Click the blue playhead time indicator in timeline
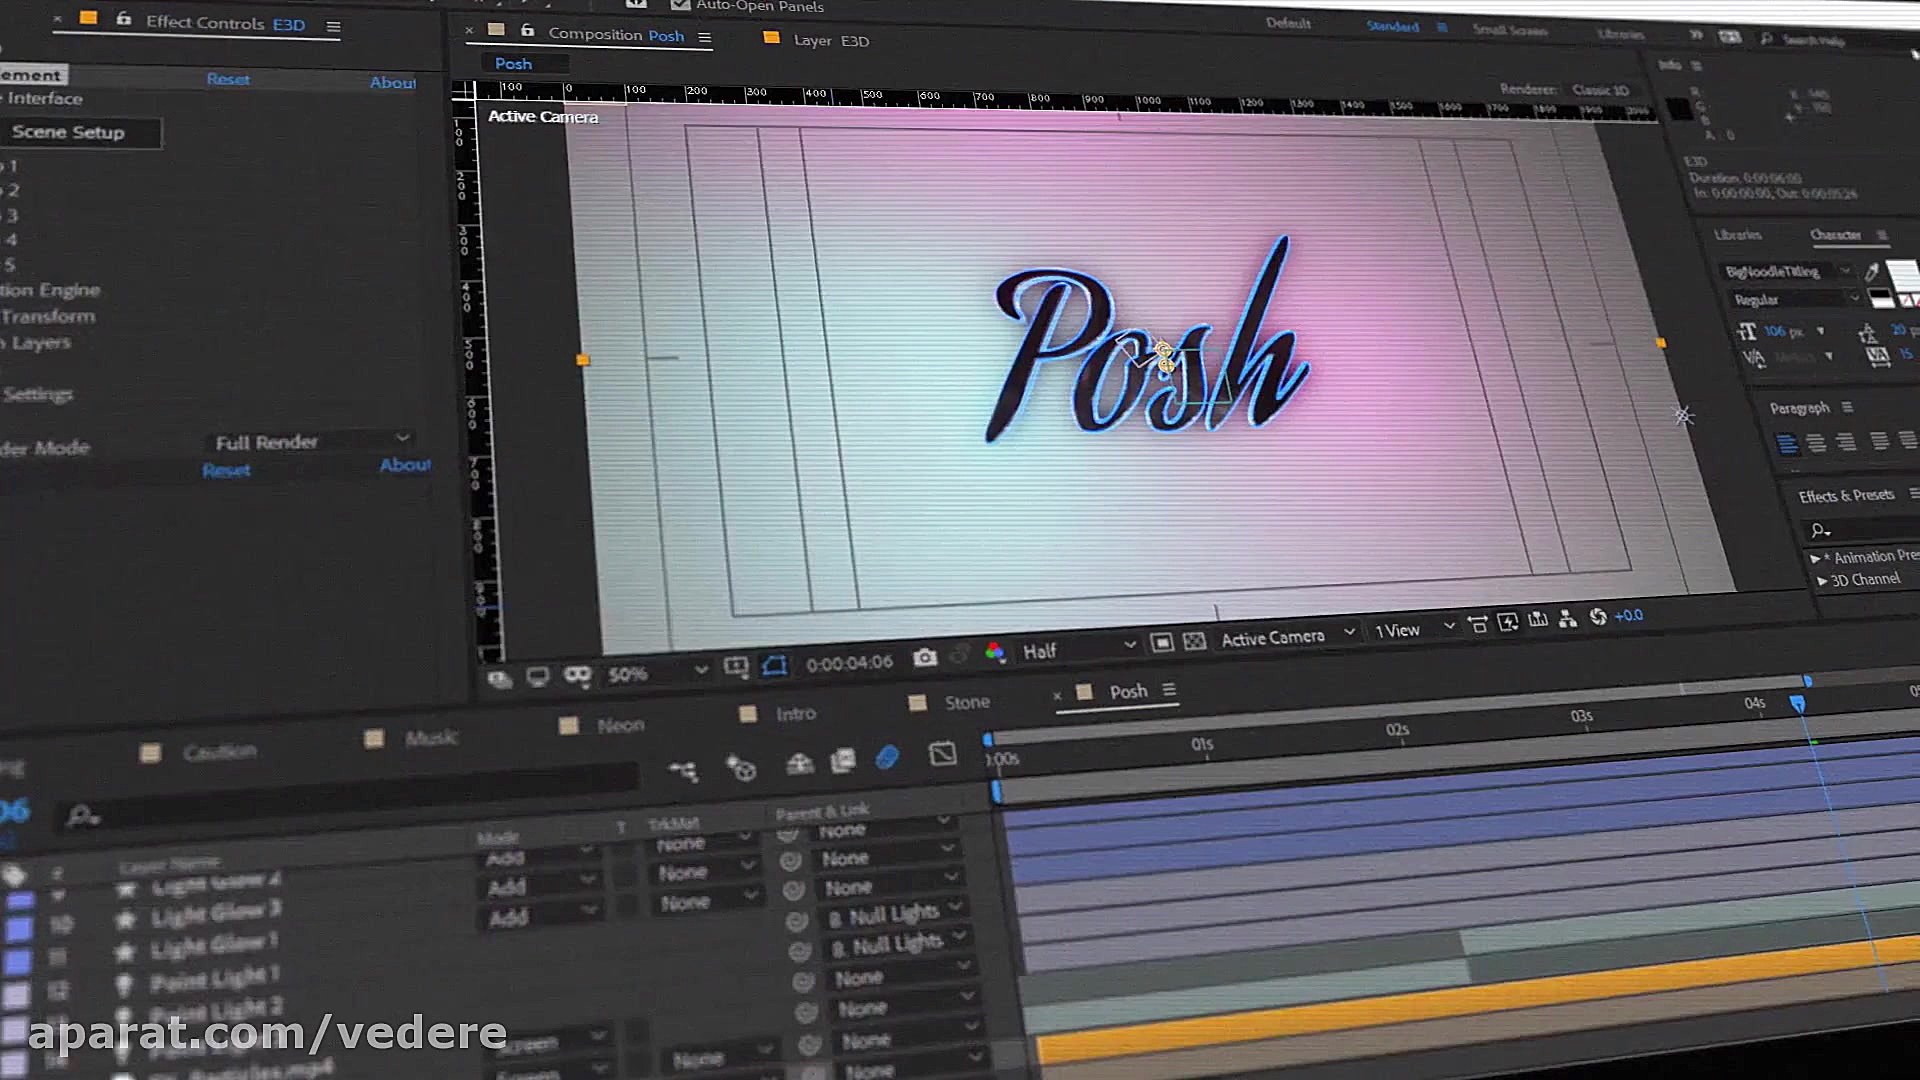1920x1080 pixels. pos(1797,704)
